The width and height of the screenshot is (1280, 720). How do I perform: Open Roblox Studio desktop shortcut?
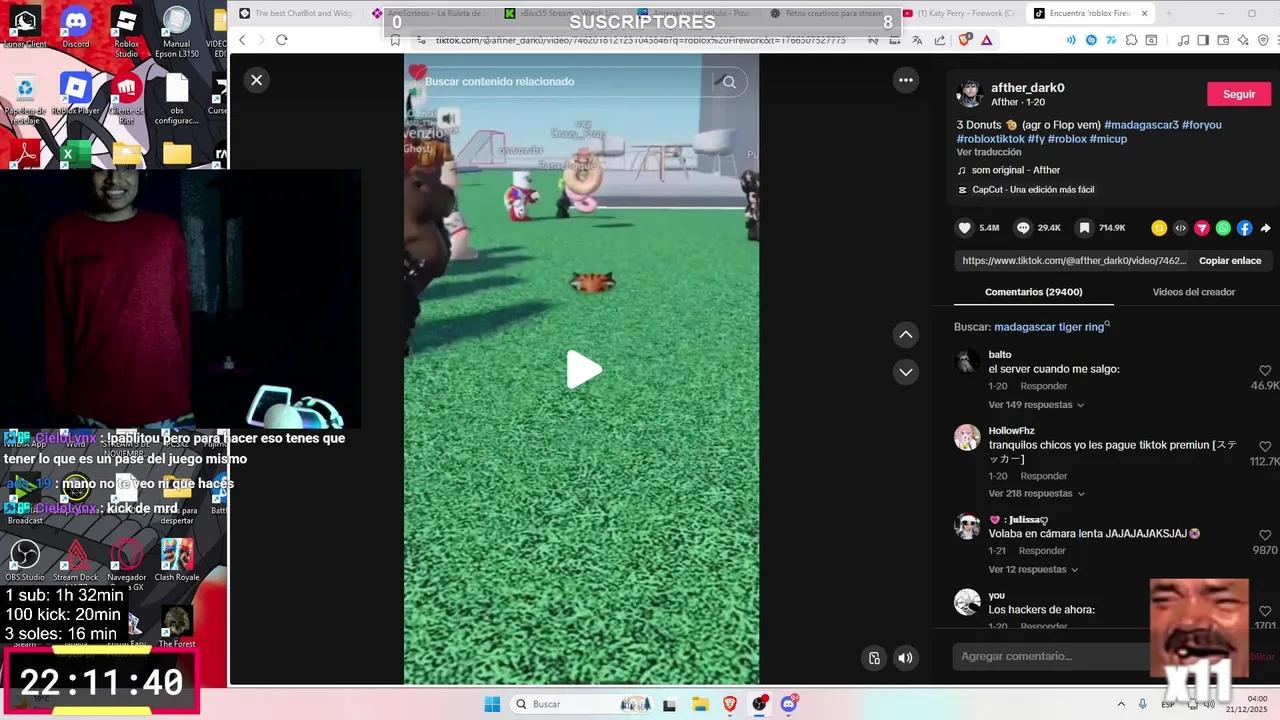[x=126, y=32]
